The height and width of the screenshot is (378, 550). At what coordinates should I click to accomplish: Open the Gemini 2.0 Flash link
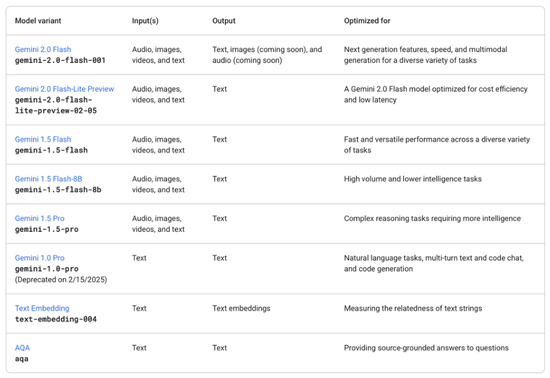pyautogui.click(x=43, y=49)
